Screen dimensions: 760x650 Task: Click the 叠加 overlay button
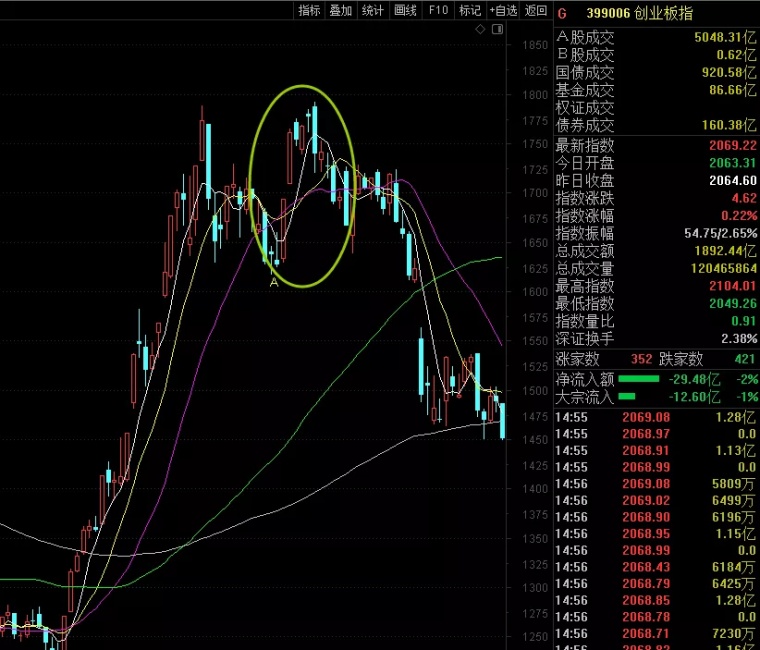tap(341, 10)
